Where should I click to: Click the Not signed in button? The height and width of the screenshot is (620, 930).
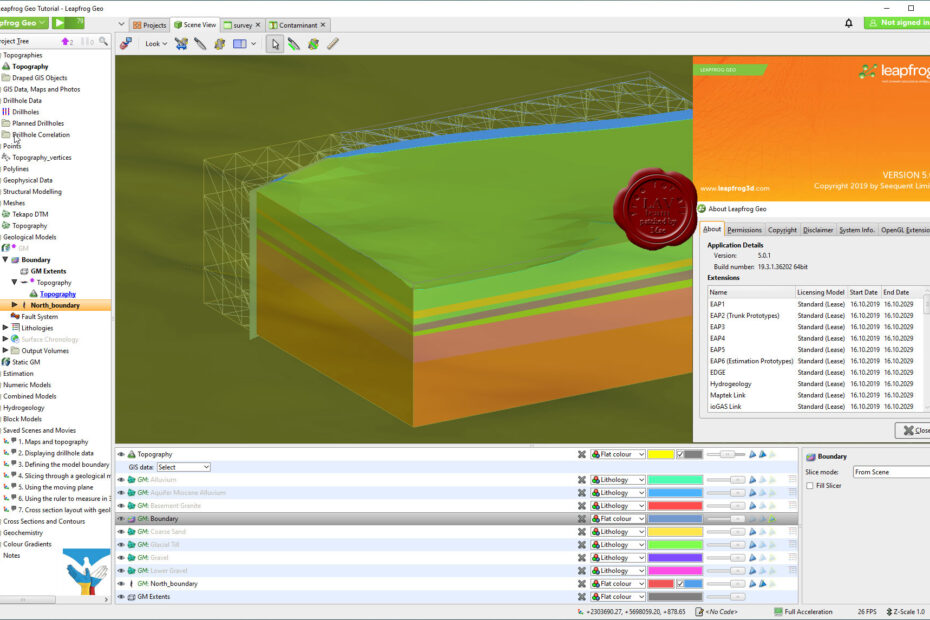[x=897, y=23]
